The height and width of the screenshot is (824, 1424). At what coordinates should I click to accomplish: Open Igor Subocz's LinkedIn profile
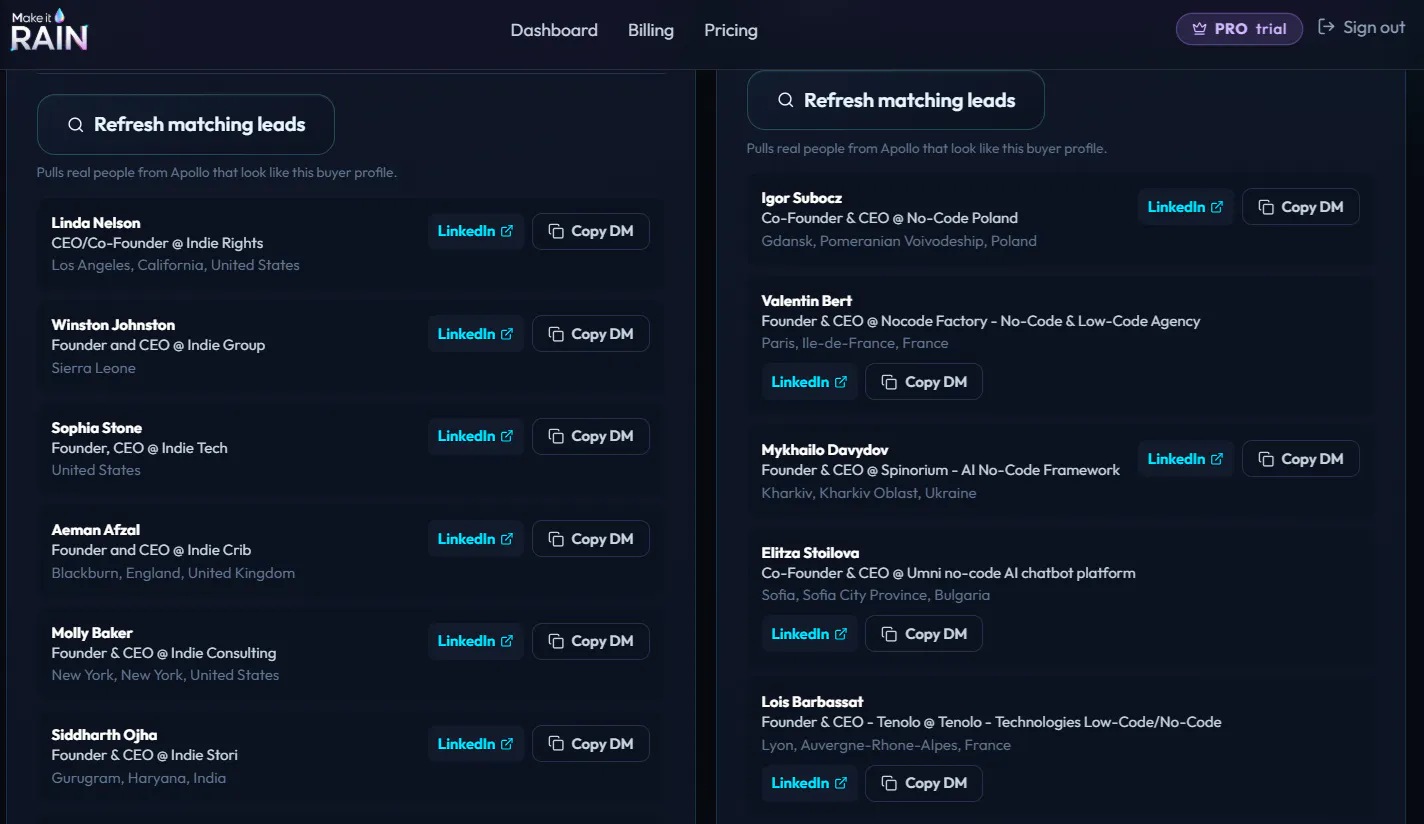(1186, 207)
